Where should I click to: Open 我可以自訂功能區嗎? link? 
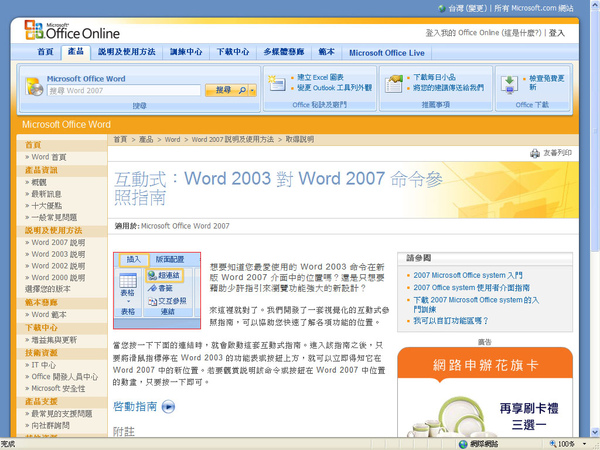[x=451, y=321]
